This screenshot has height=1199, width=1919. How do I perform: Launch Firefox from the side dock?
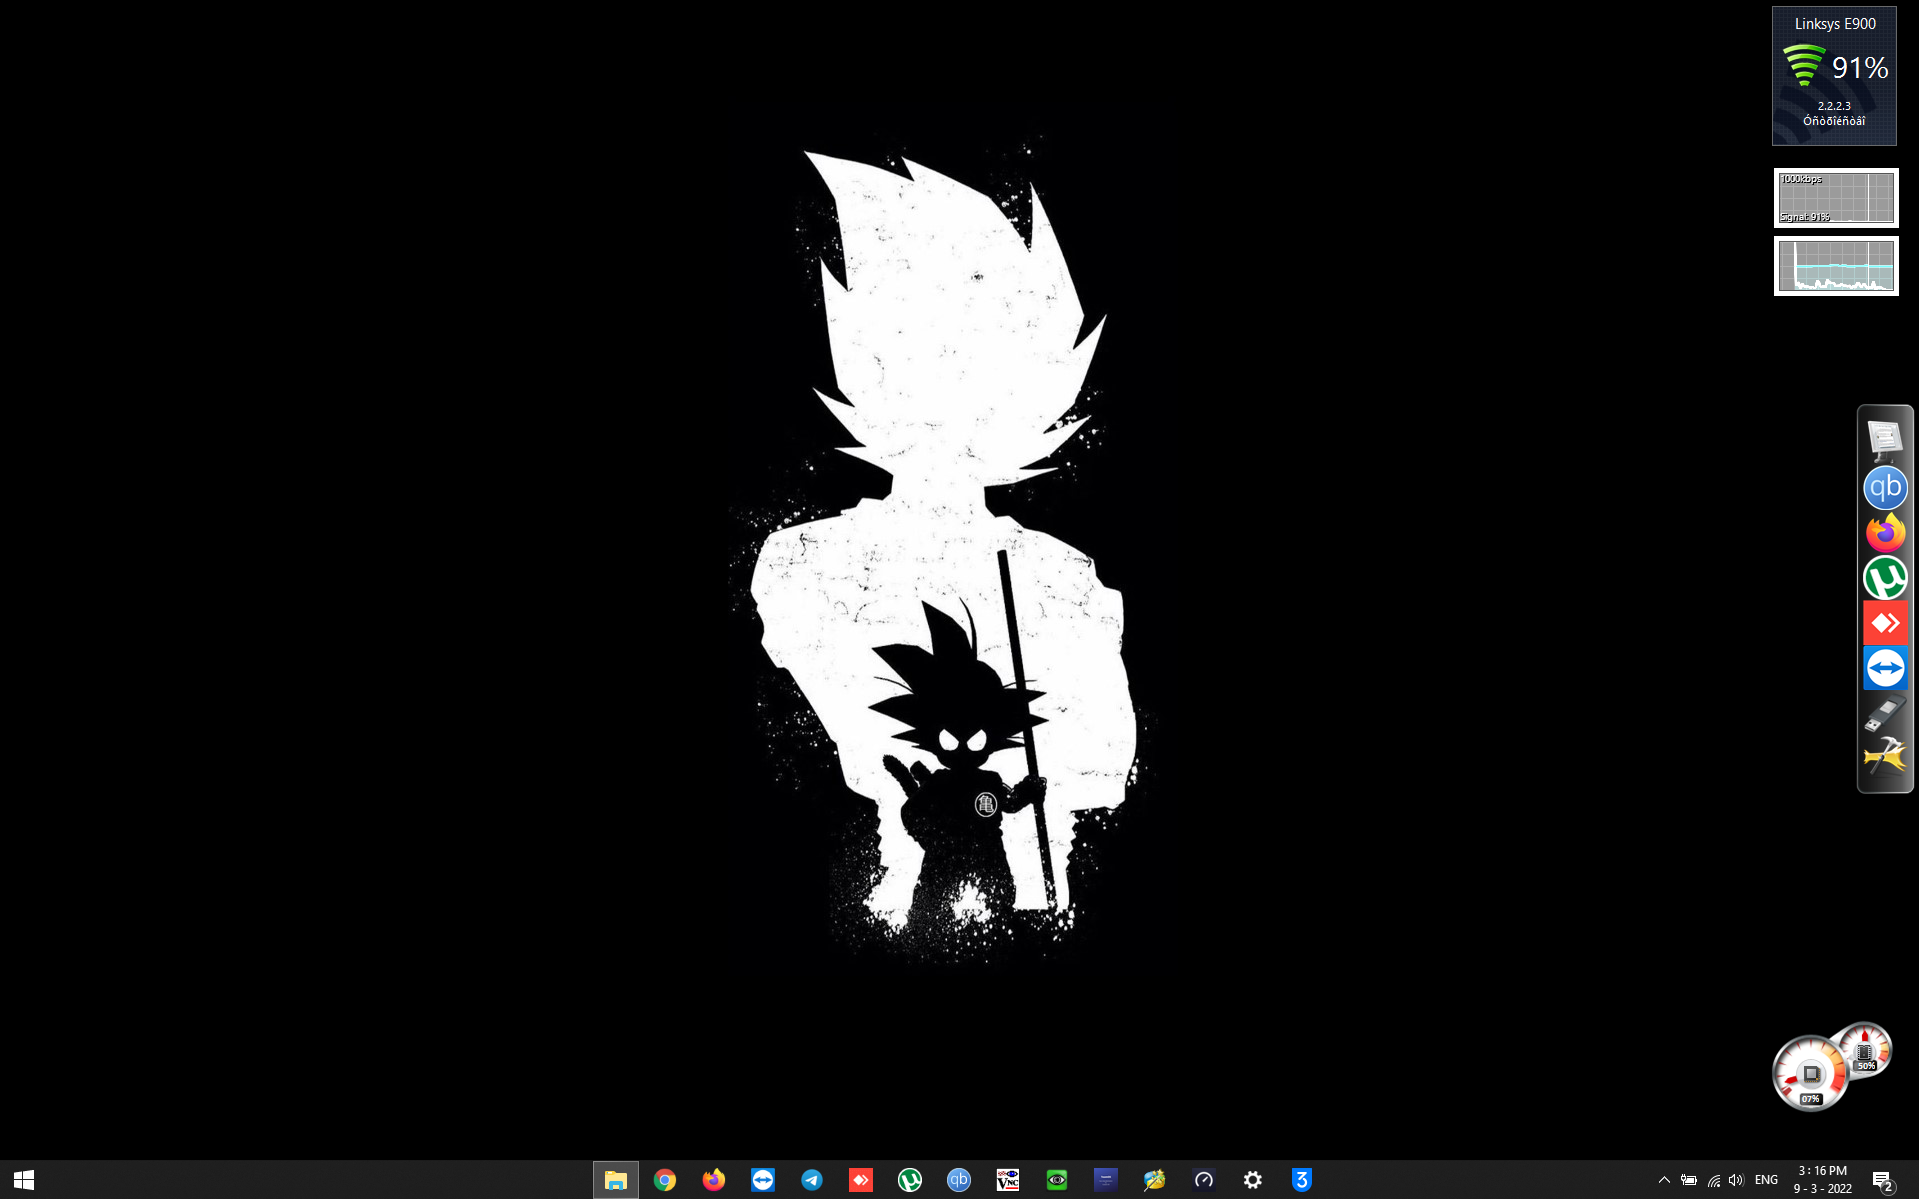1885,533
